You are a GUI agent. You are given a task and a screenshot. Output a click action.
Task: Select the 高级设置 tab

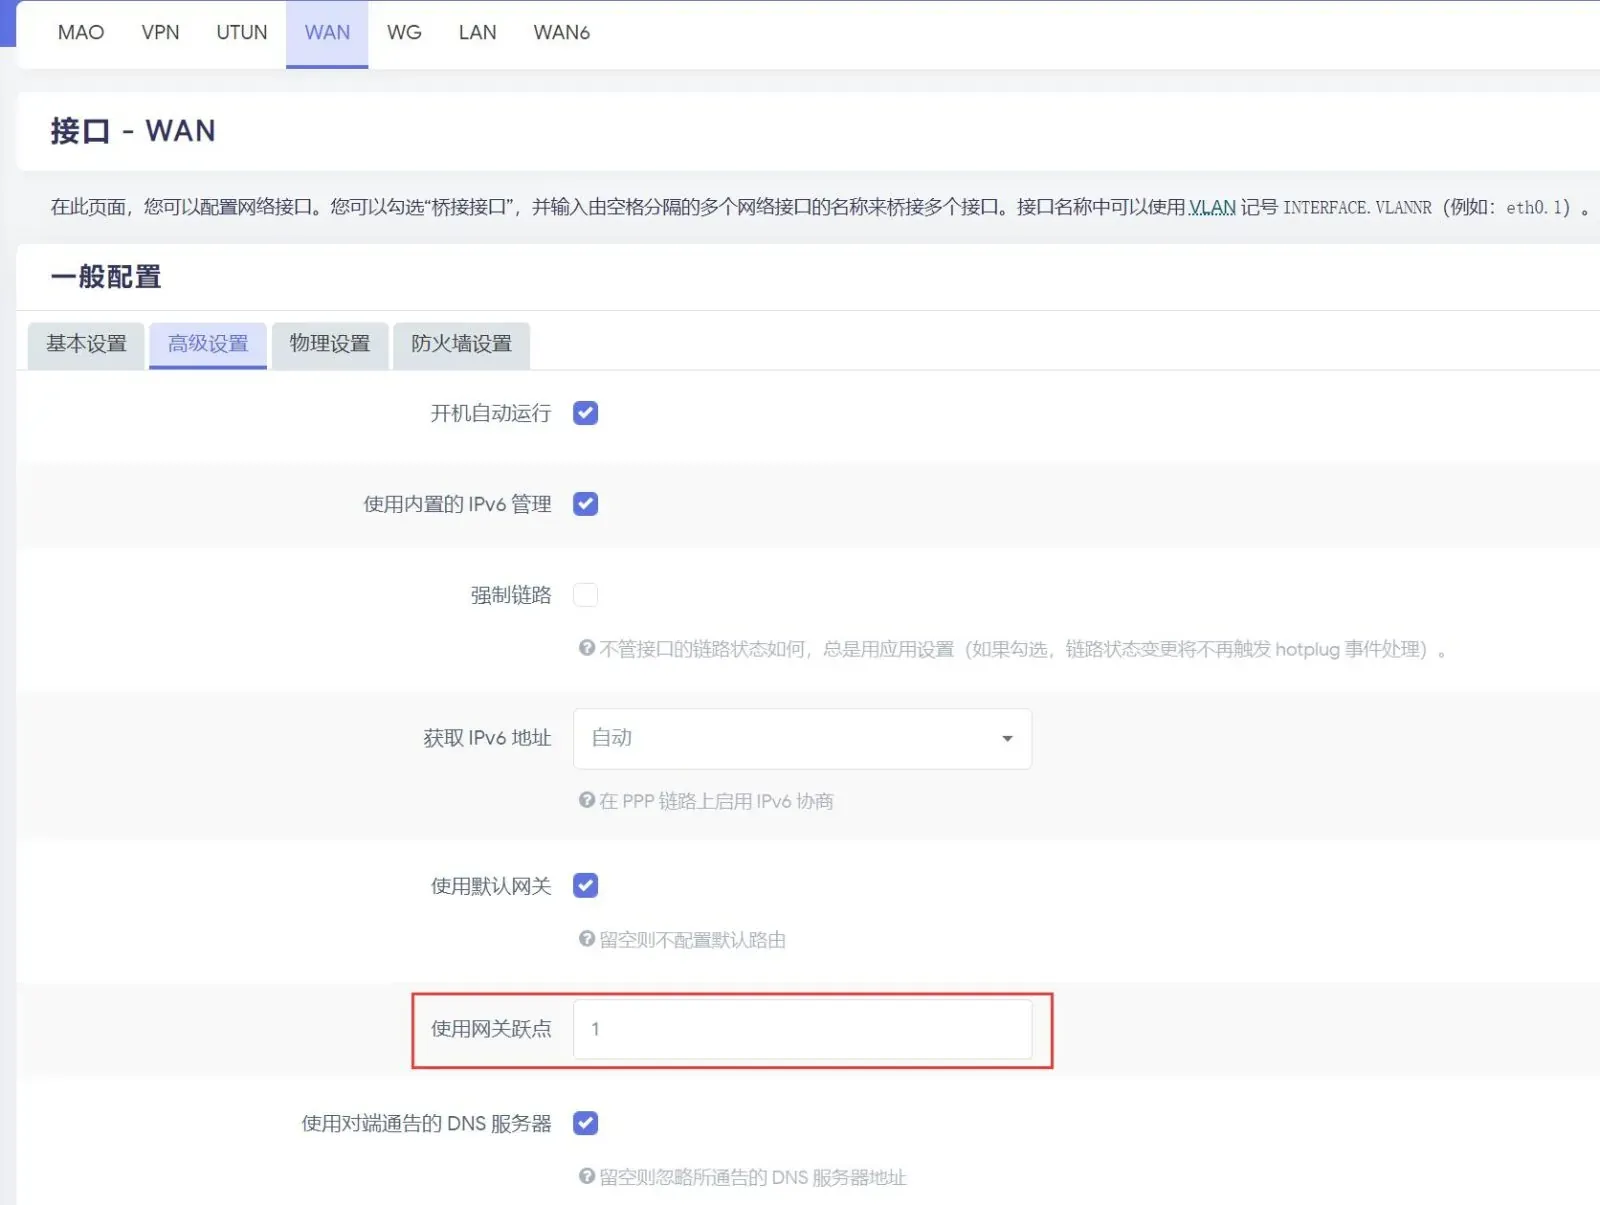(x=208, y=345)
